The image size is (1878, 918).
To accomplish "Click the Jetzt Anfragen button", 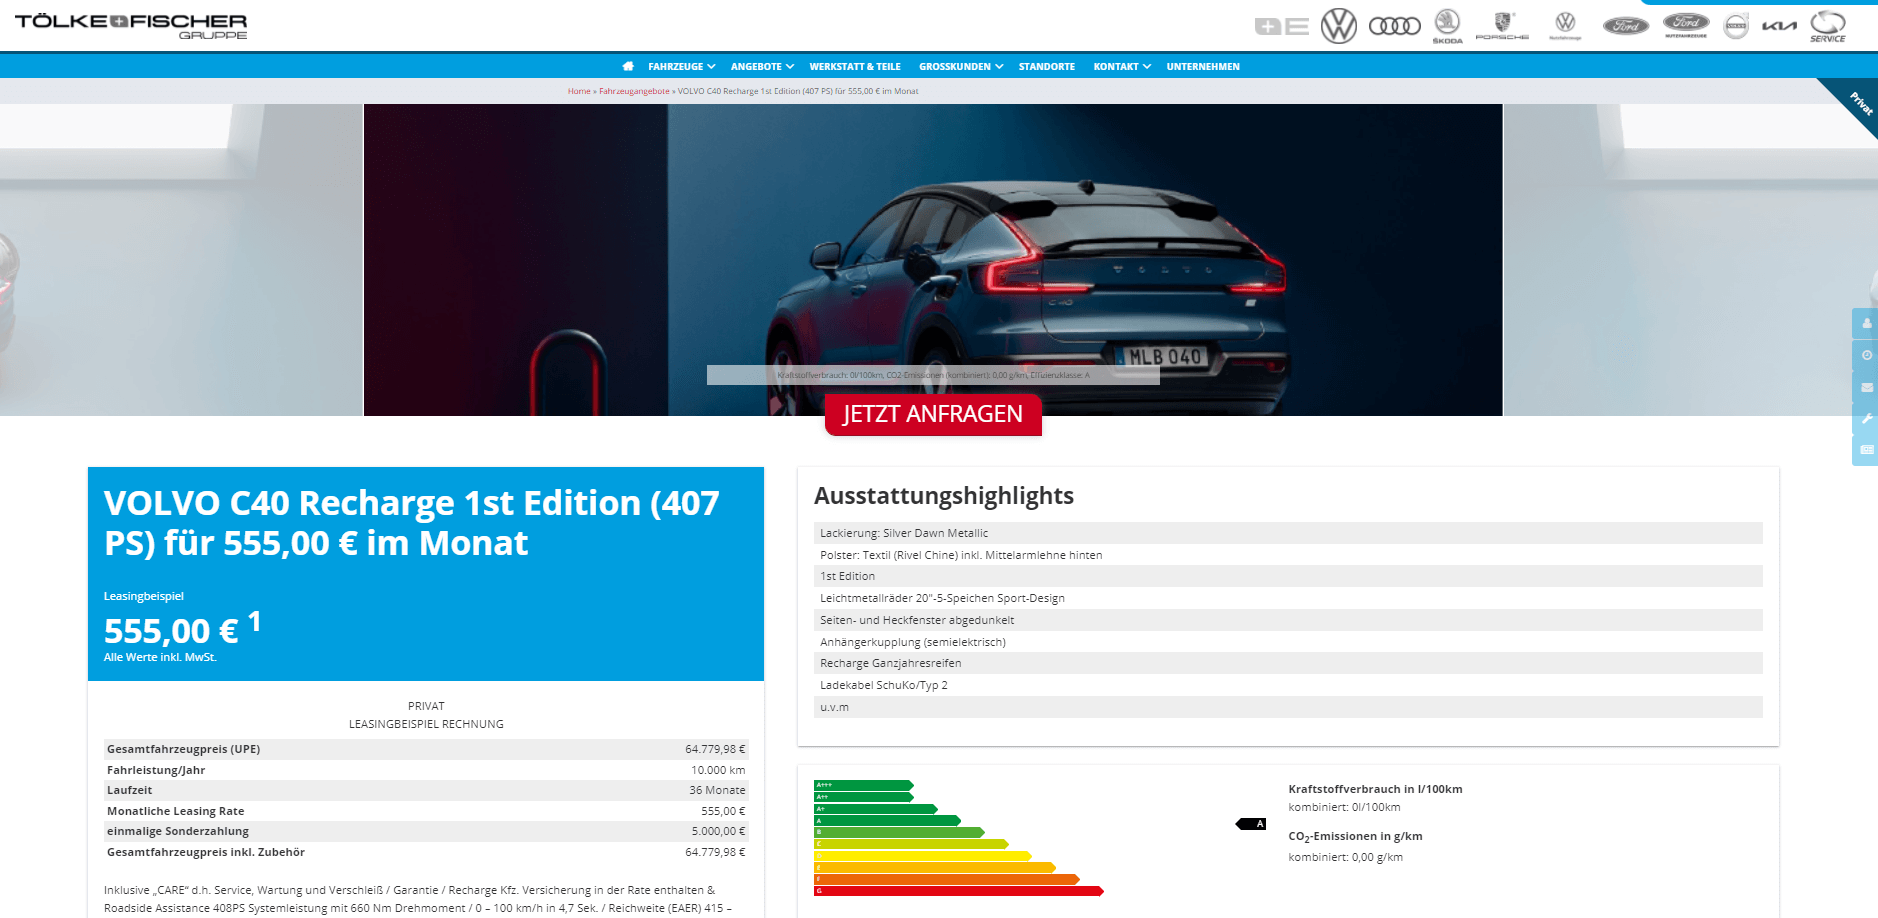I will pos(933,414).
